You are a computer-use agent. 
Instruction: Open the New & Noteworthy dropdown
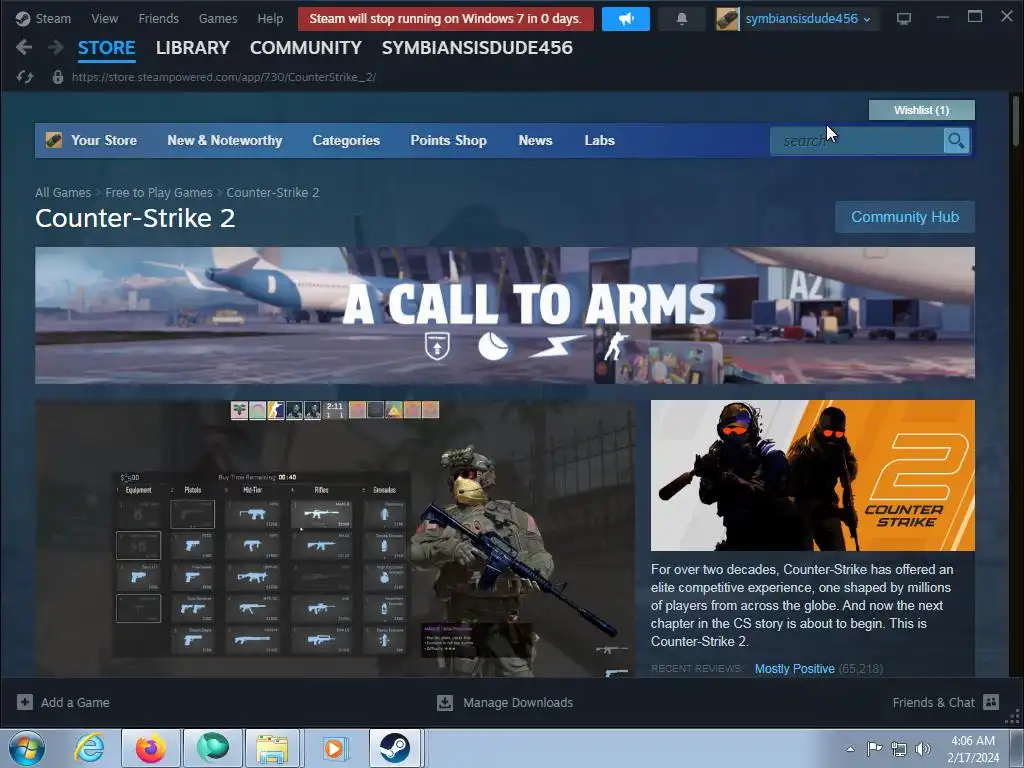(225, 140)
